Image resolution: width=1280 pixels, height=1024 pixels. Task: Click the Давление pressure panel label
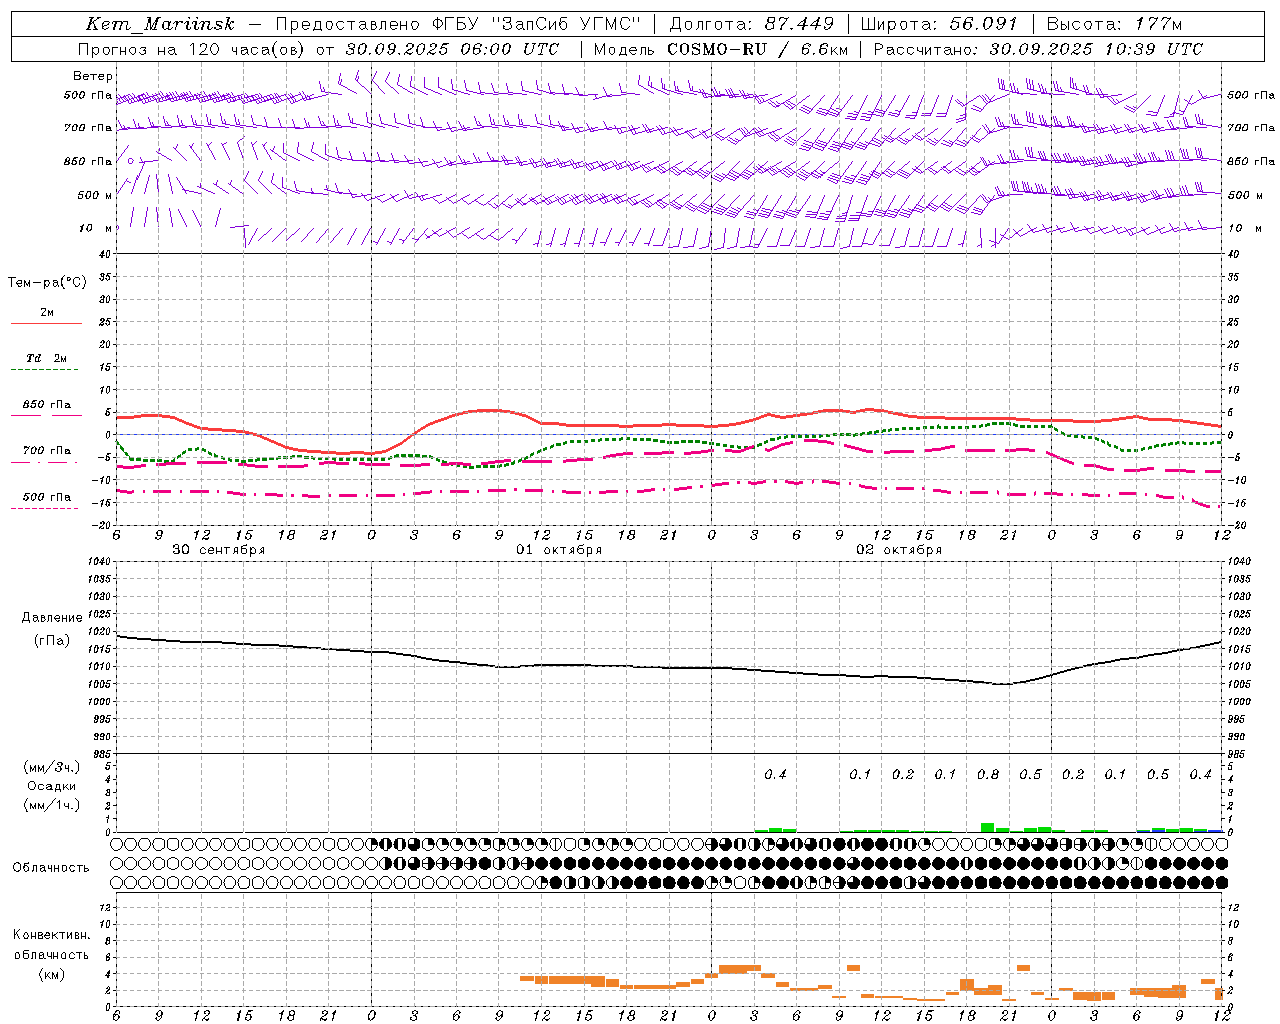52,618
